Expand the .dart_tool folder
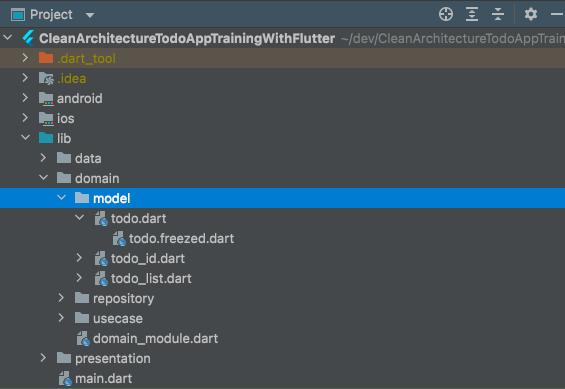565x389 pixels. [x=25, y=58]
